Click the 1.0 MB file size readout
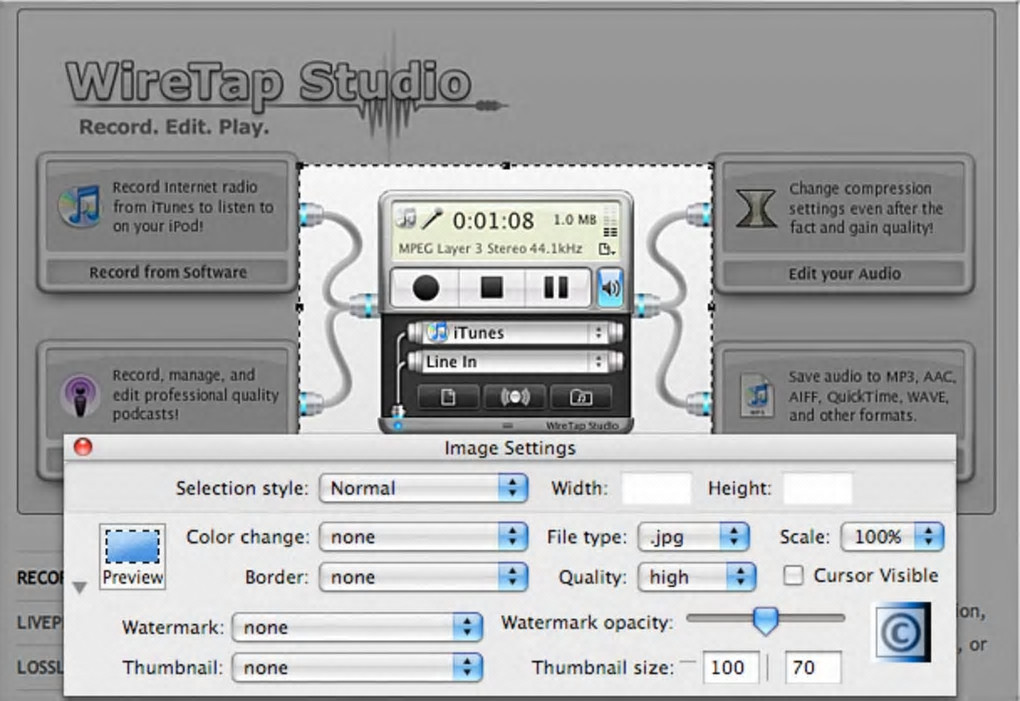 [574, 220]
